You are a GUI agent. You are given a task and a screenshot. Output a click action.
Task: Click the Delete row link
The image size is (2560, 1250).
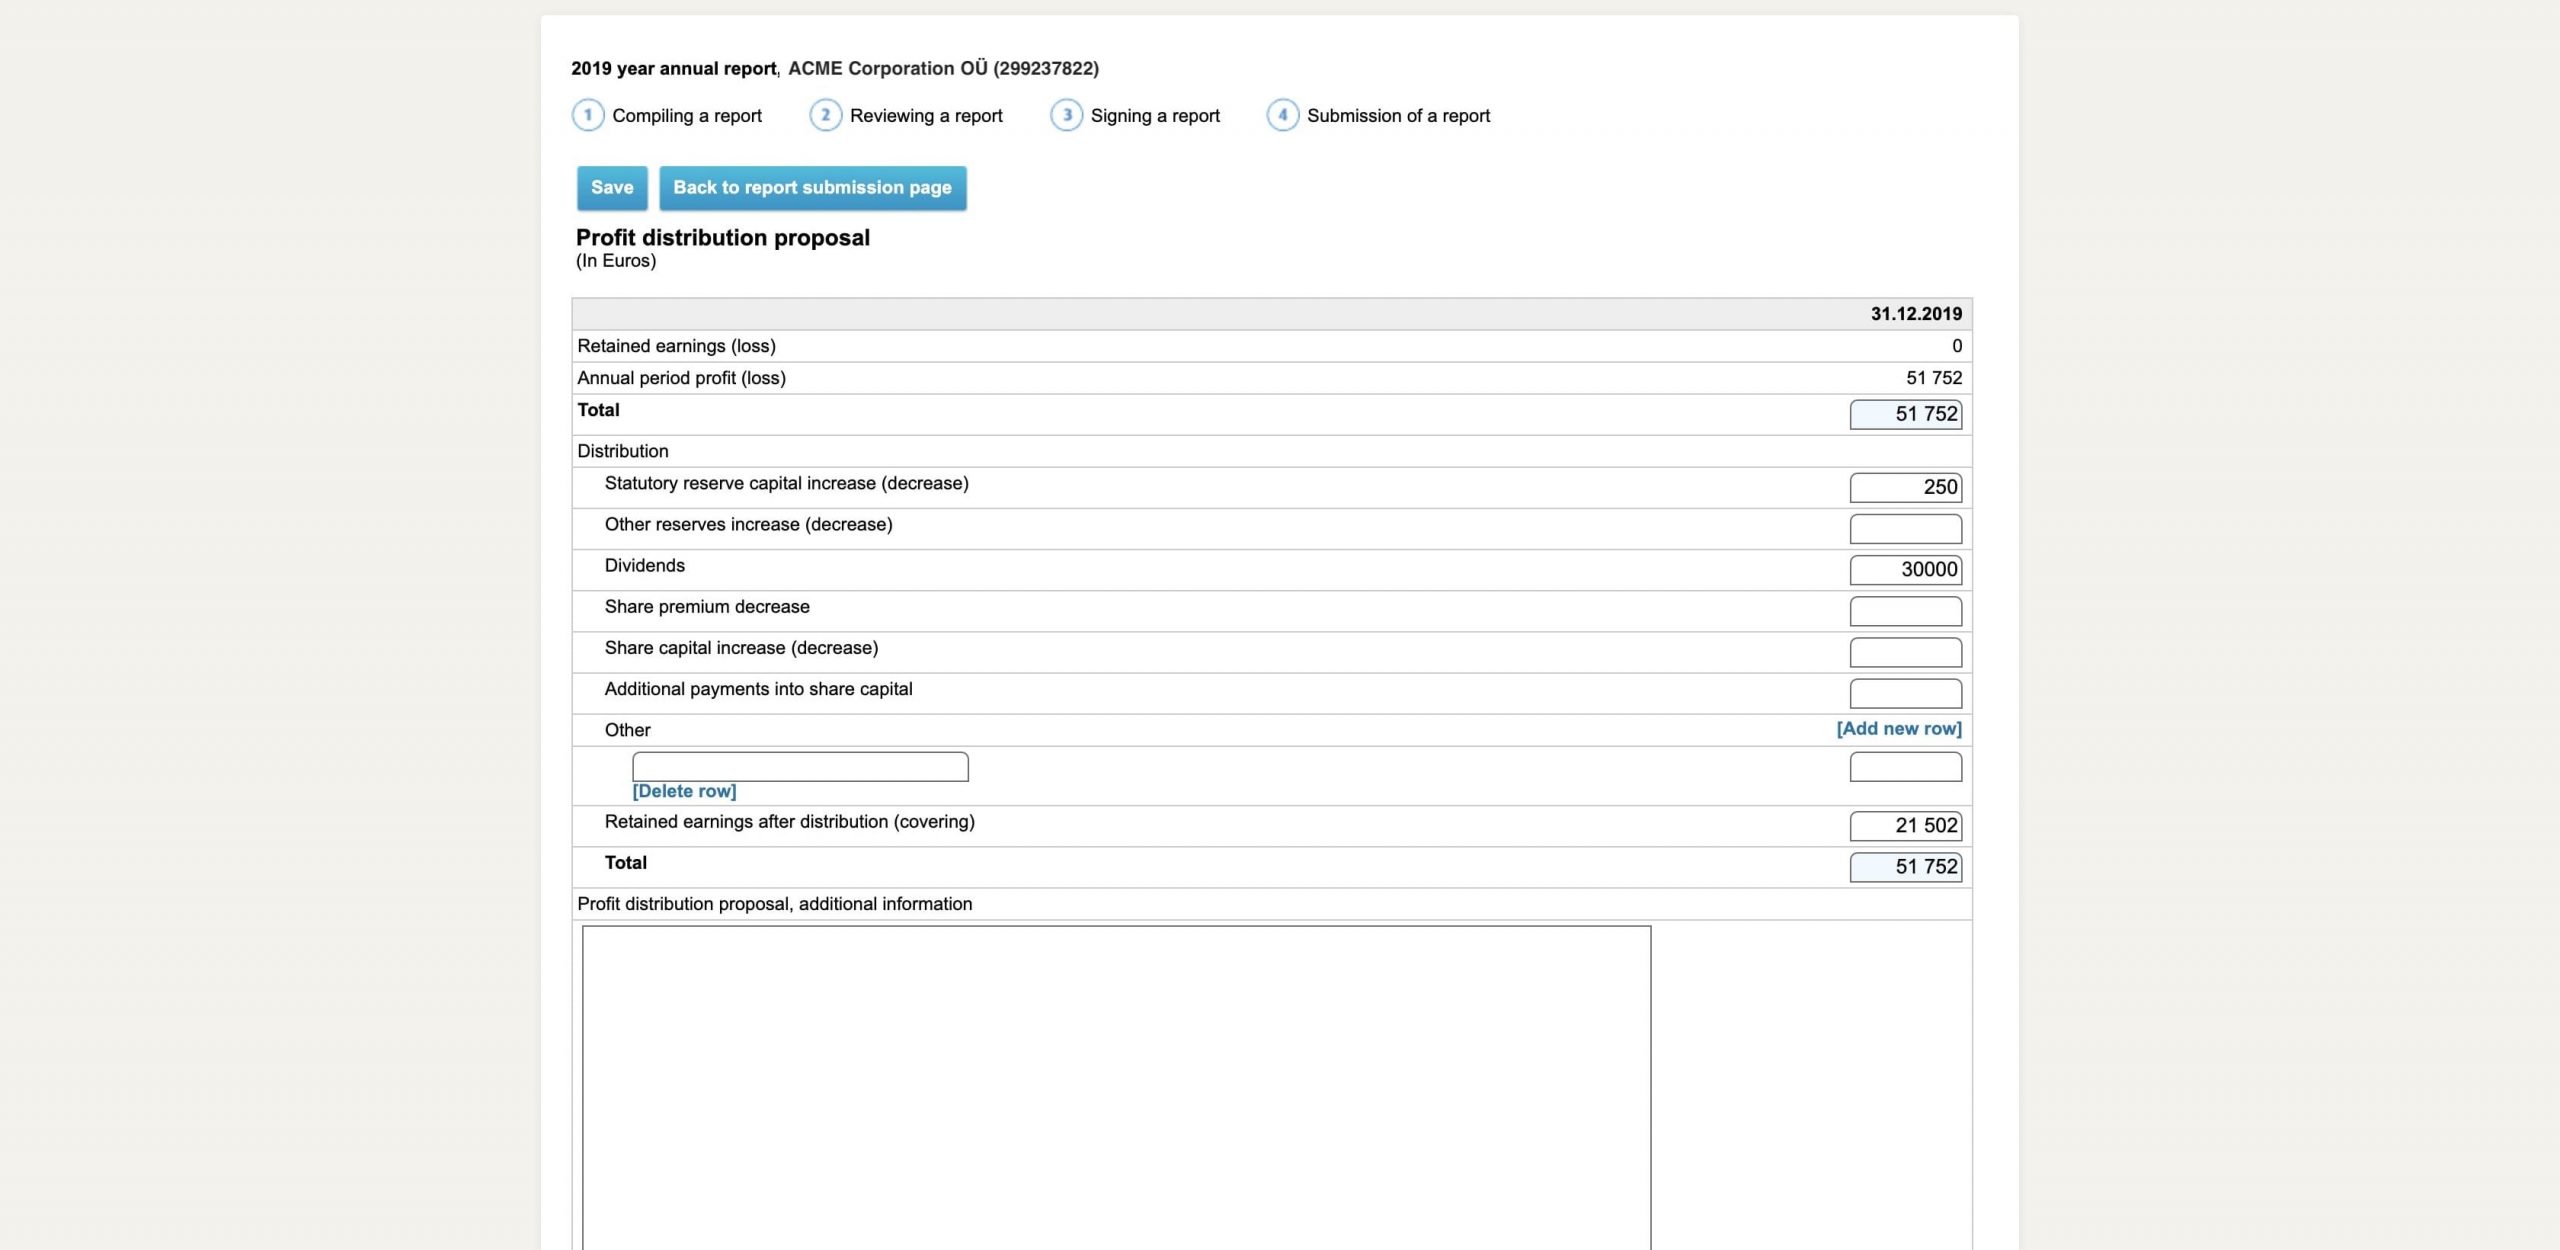(x=684, y=791)
